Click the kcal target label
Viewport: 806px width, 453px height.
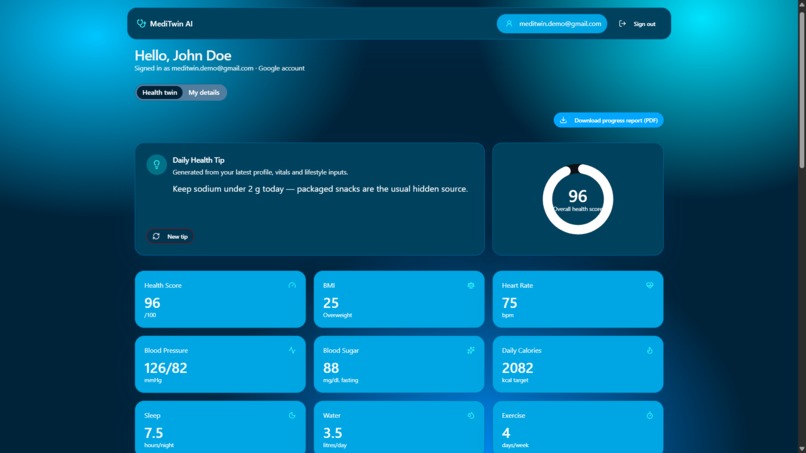click(x=515, y=380)
